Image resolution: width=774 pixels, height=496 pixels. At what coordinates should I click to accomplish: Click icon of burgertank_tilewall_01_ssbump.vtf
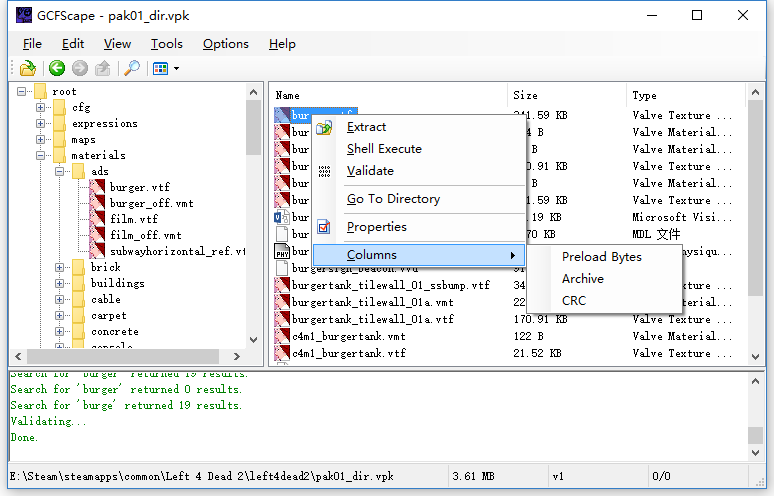point(282,285)
